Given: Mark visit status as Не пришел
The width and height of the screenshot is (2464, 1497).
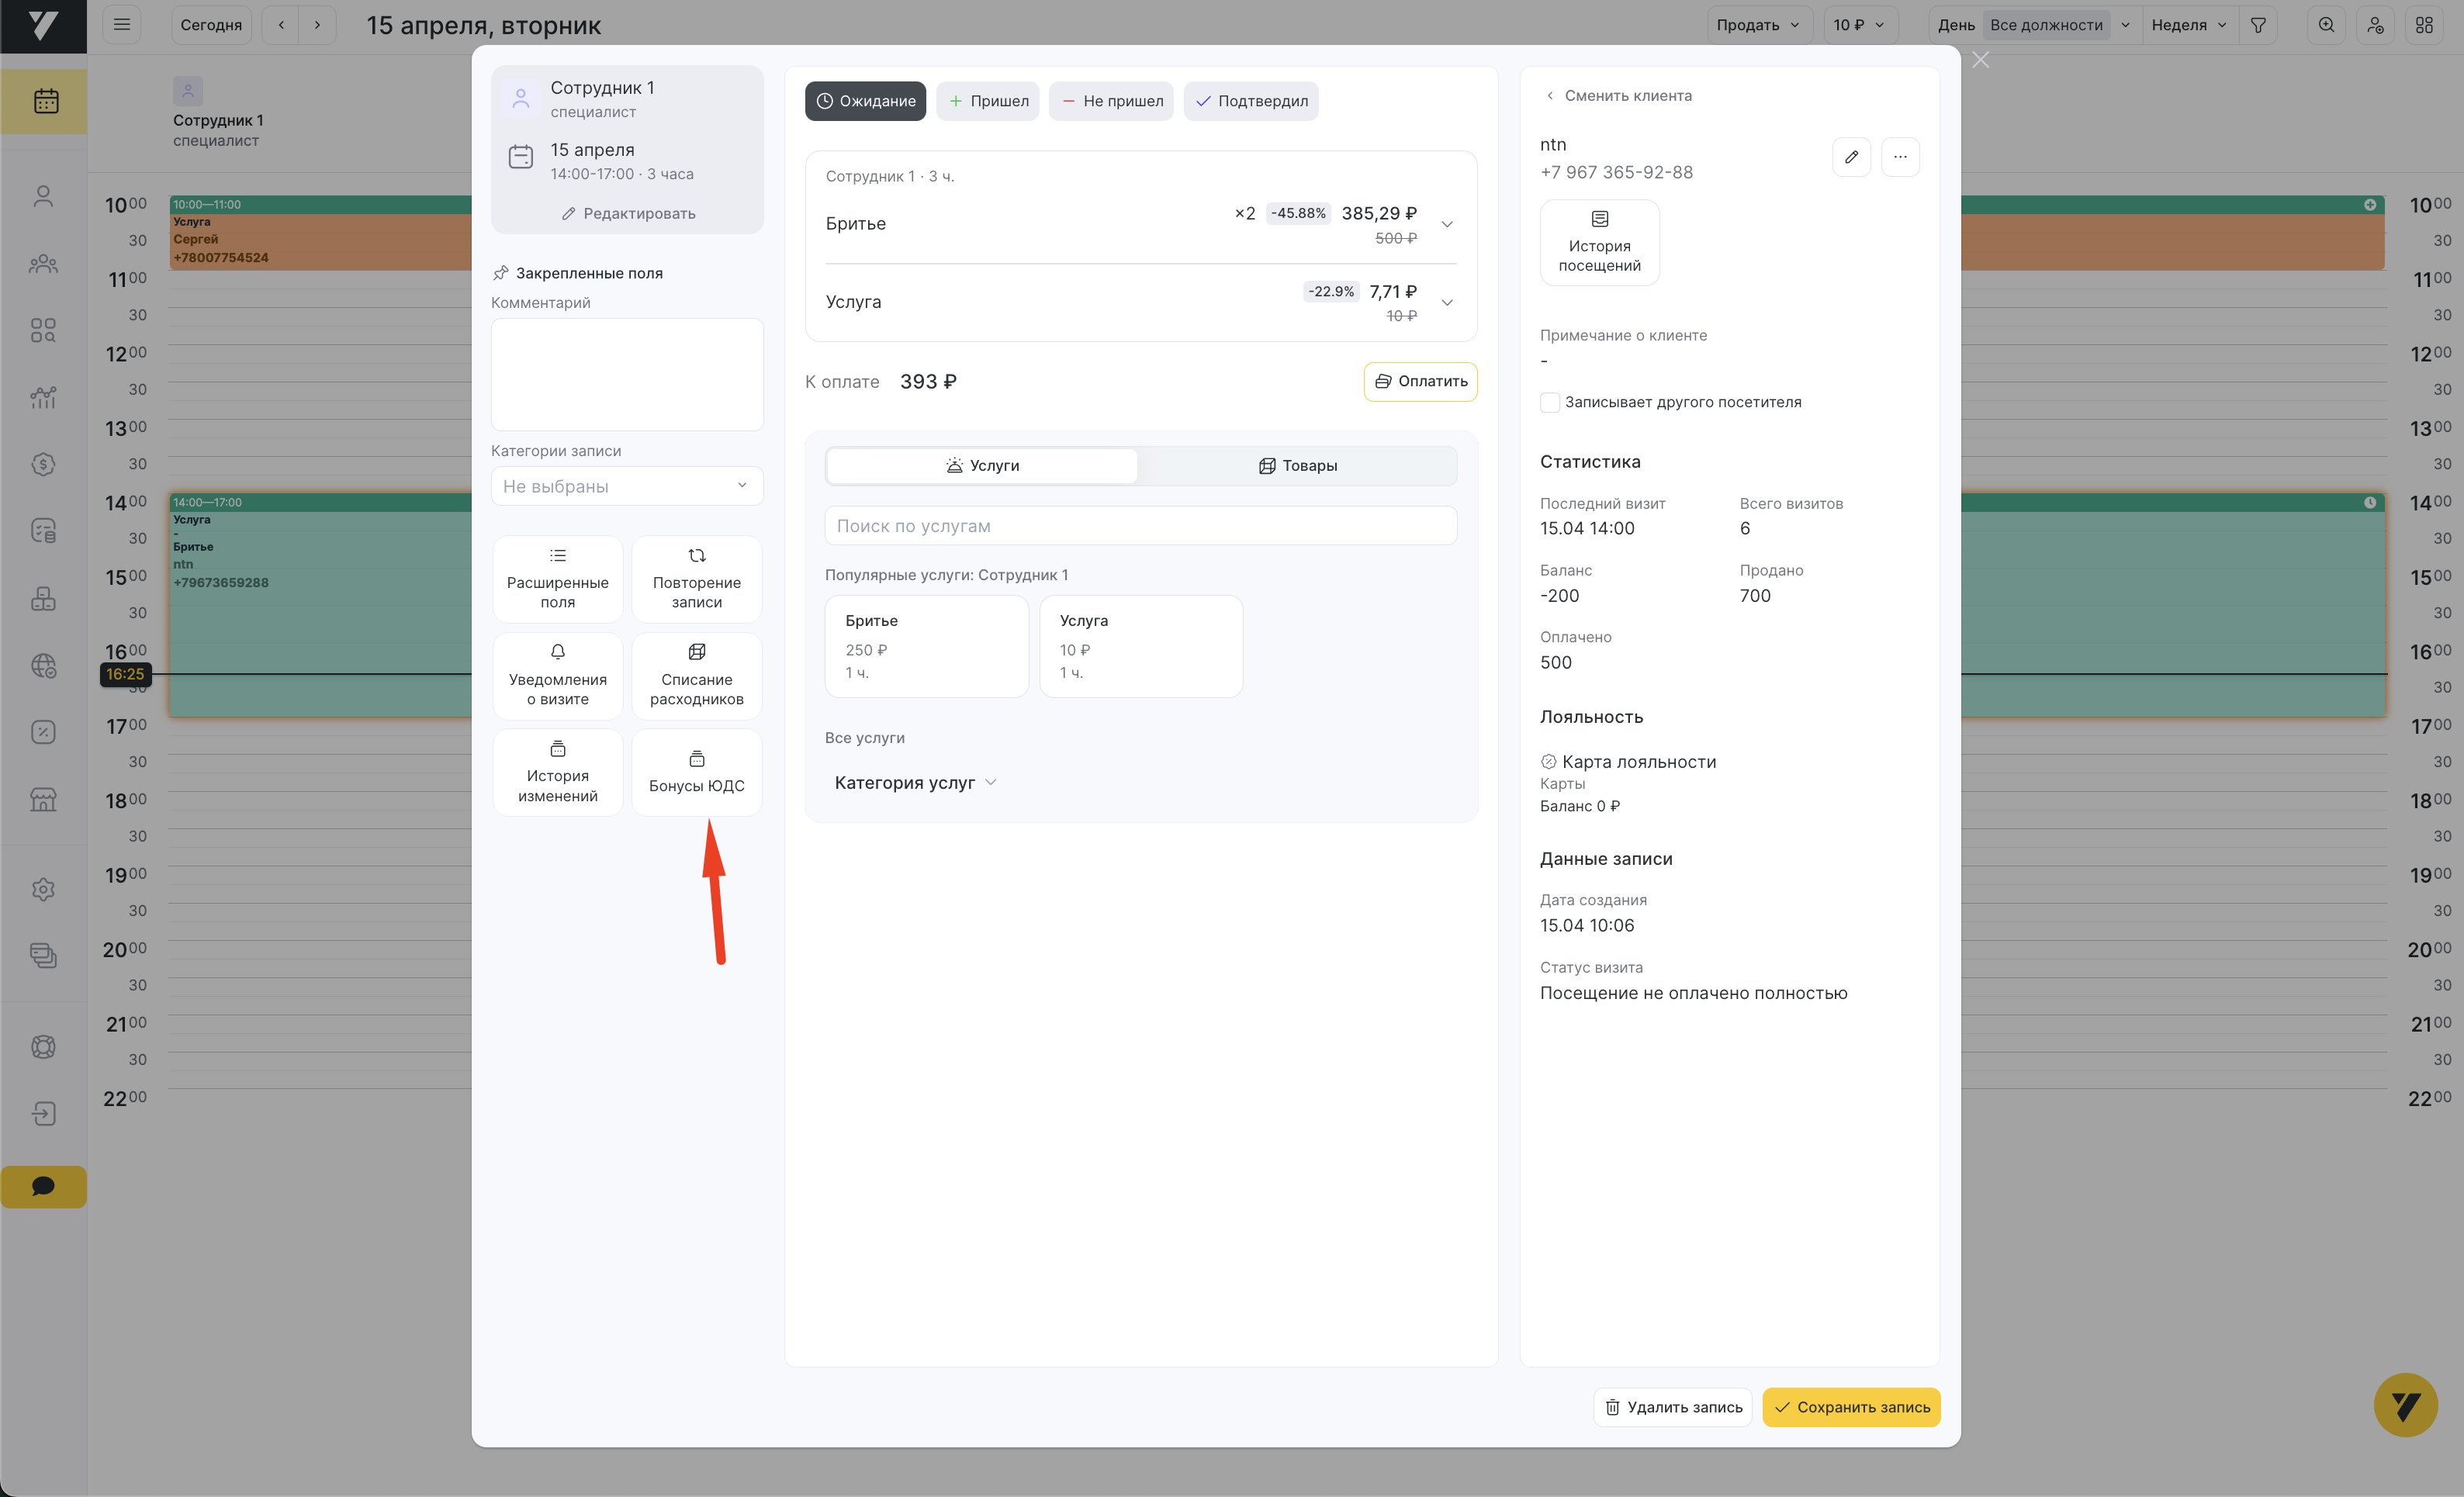Looking at the screenshot, I should pyautogui.click(x=1111, y=101).
